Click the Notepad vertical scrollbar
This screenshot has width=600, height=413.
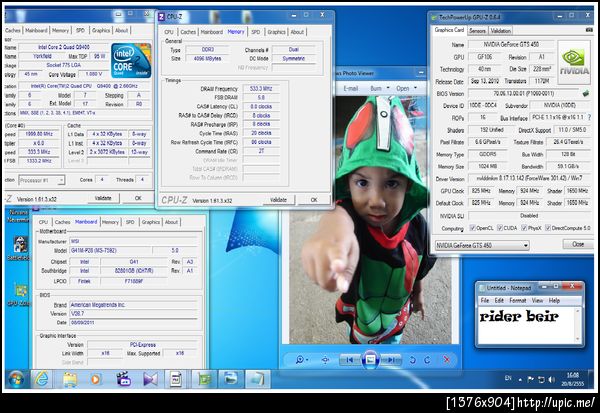578,325
